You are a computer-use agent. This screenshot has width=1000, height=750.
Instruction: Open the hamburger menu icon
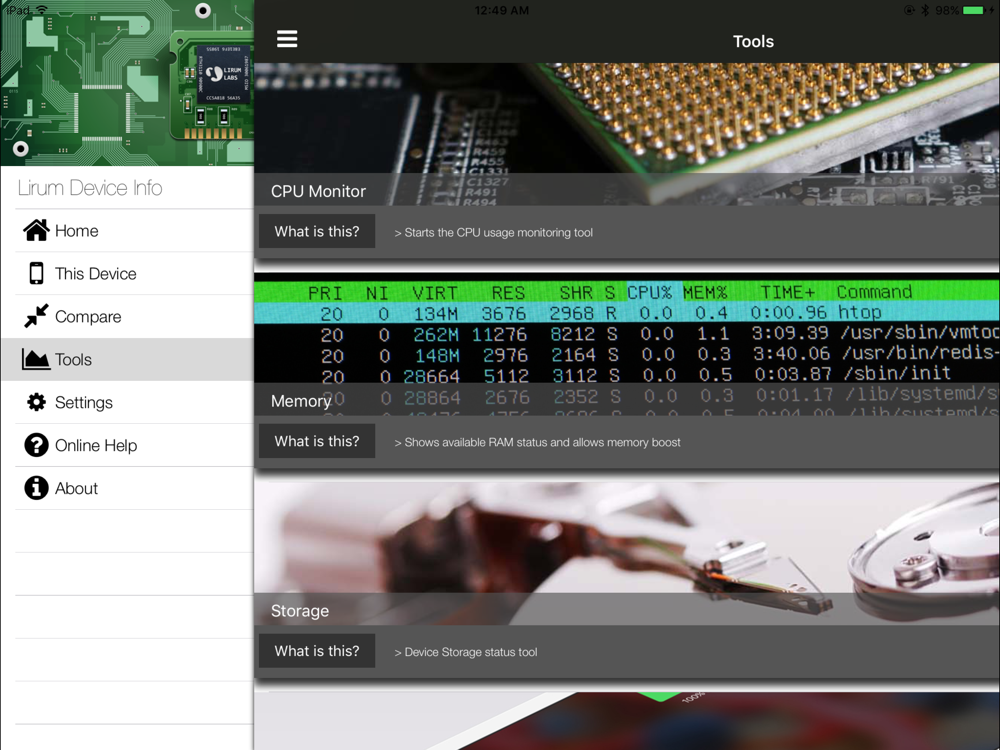pyautogui.click(x=287, y=39)
